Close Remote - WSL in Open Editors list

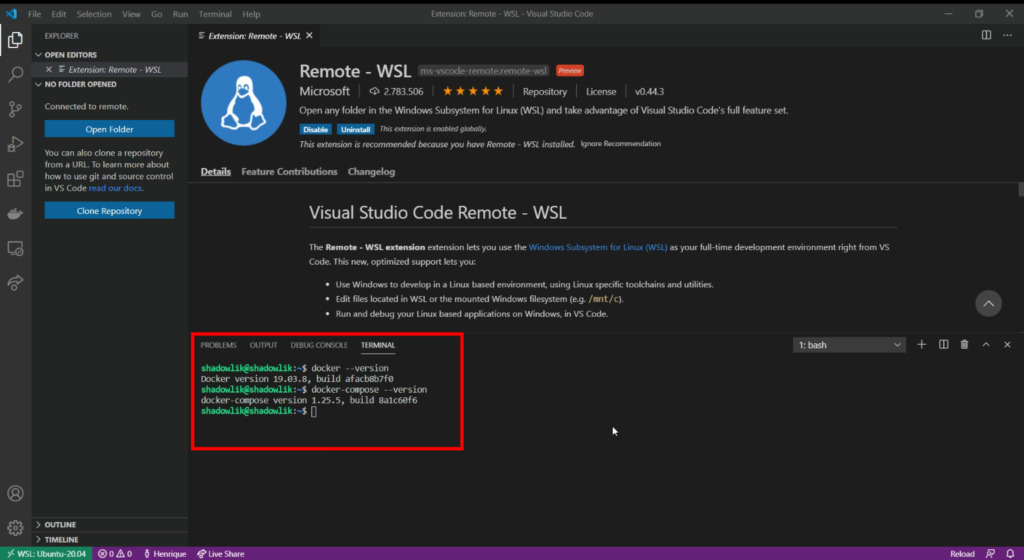(49, 69)
